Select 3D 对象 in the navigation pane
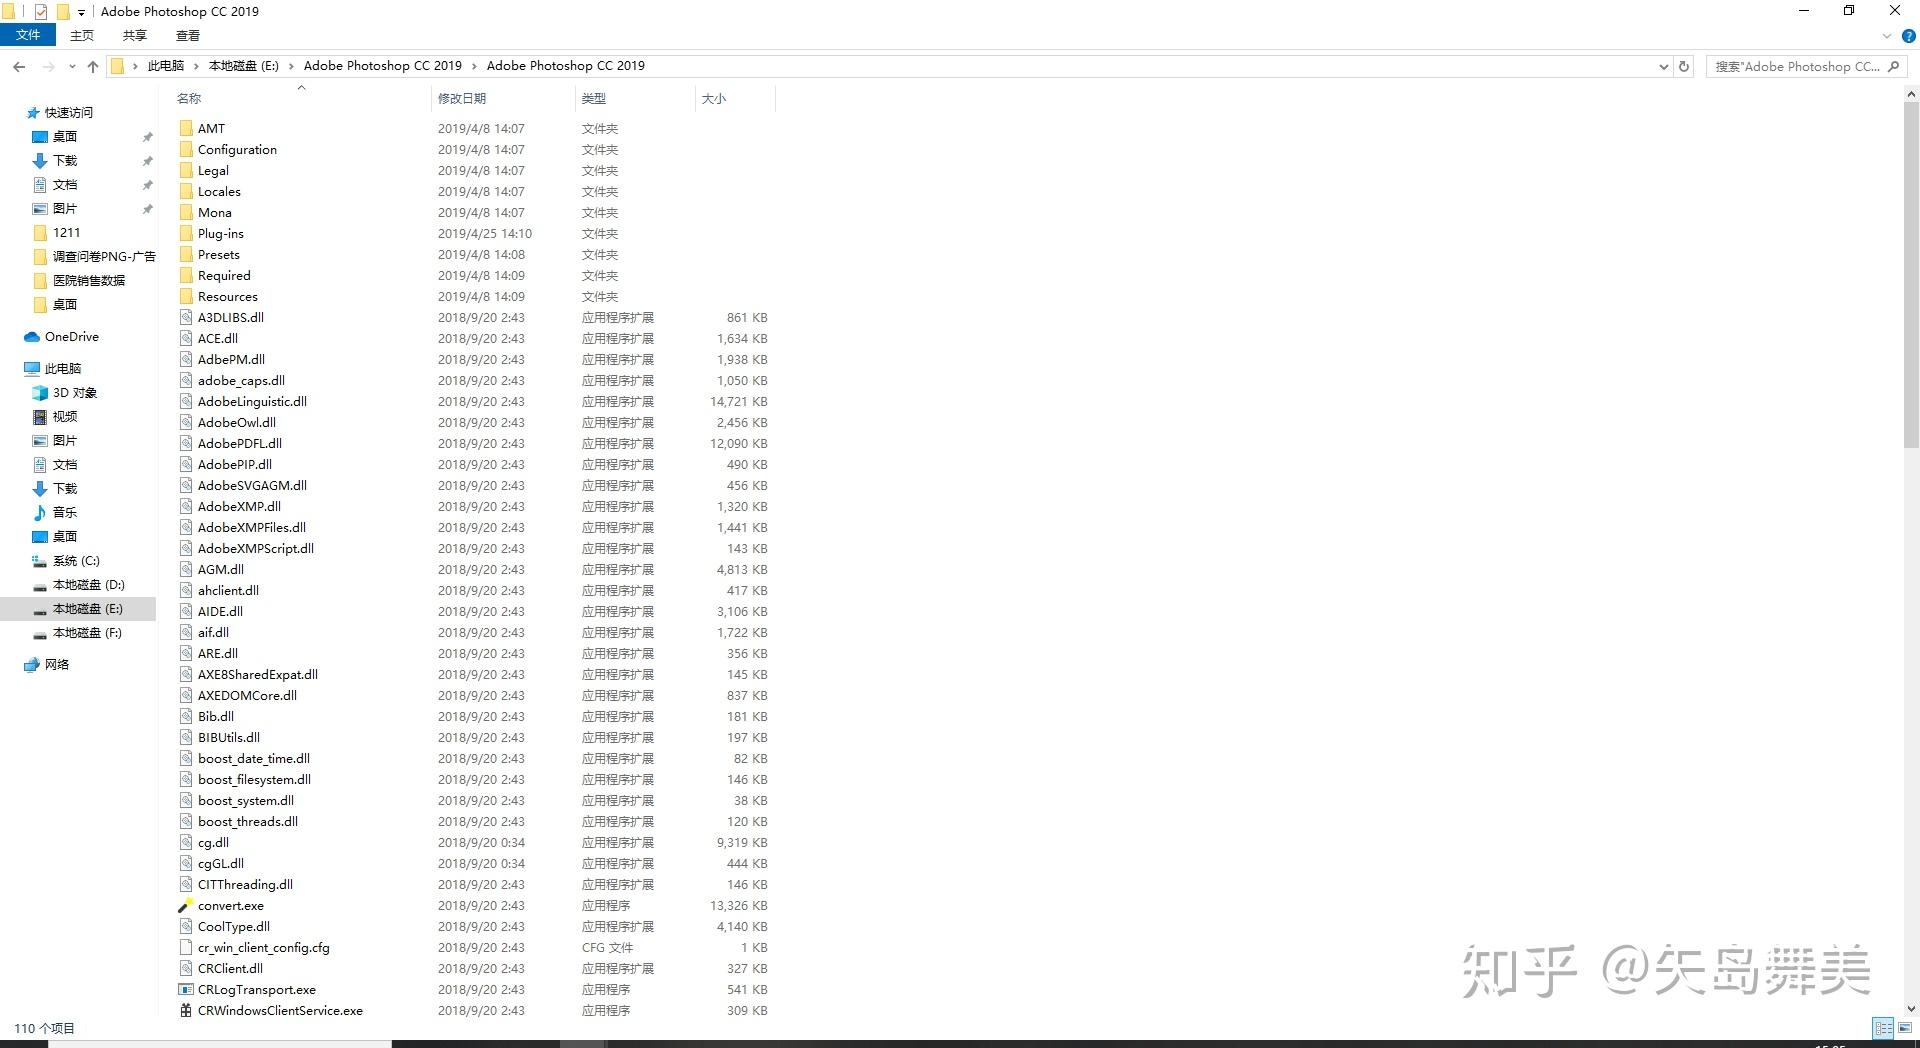 click(74, 393)
